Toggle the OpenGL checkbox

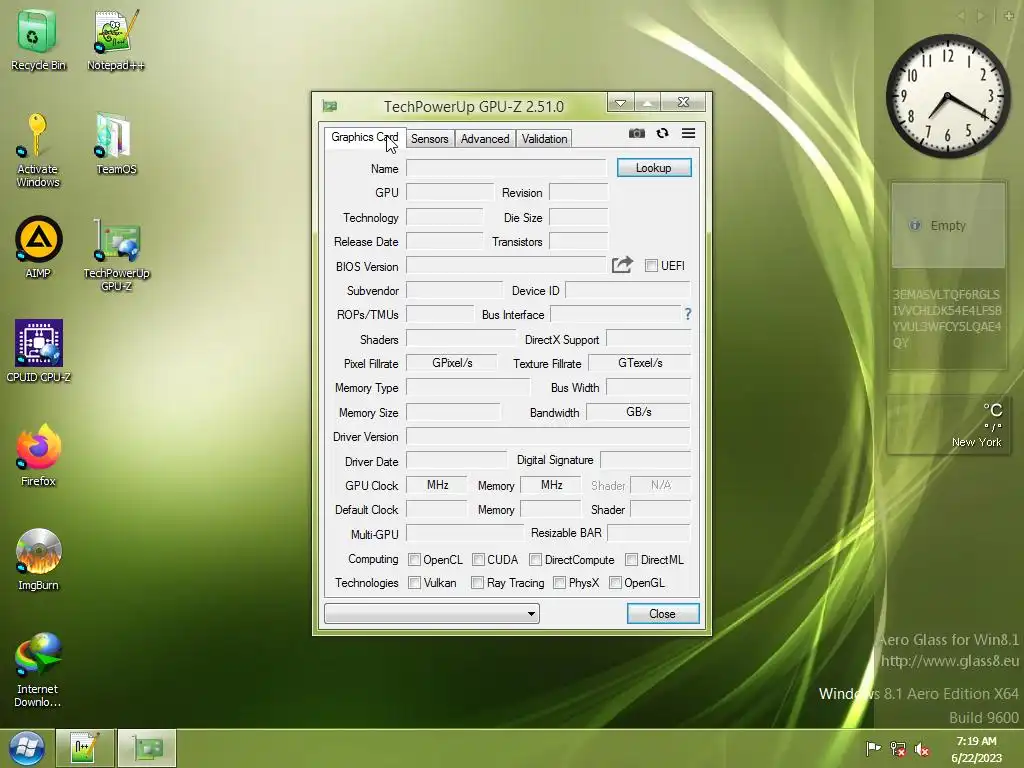[x=615, y=583]
